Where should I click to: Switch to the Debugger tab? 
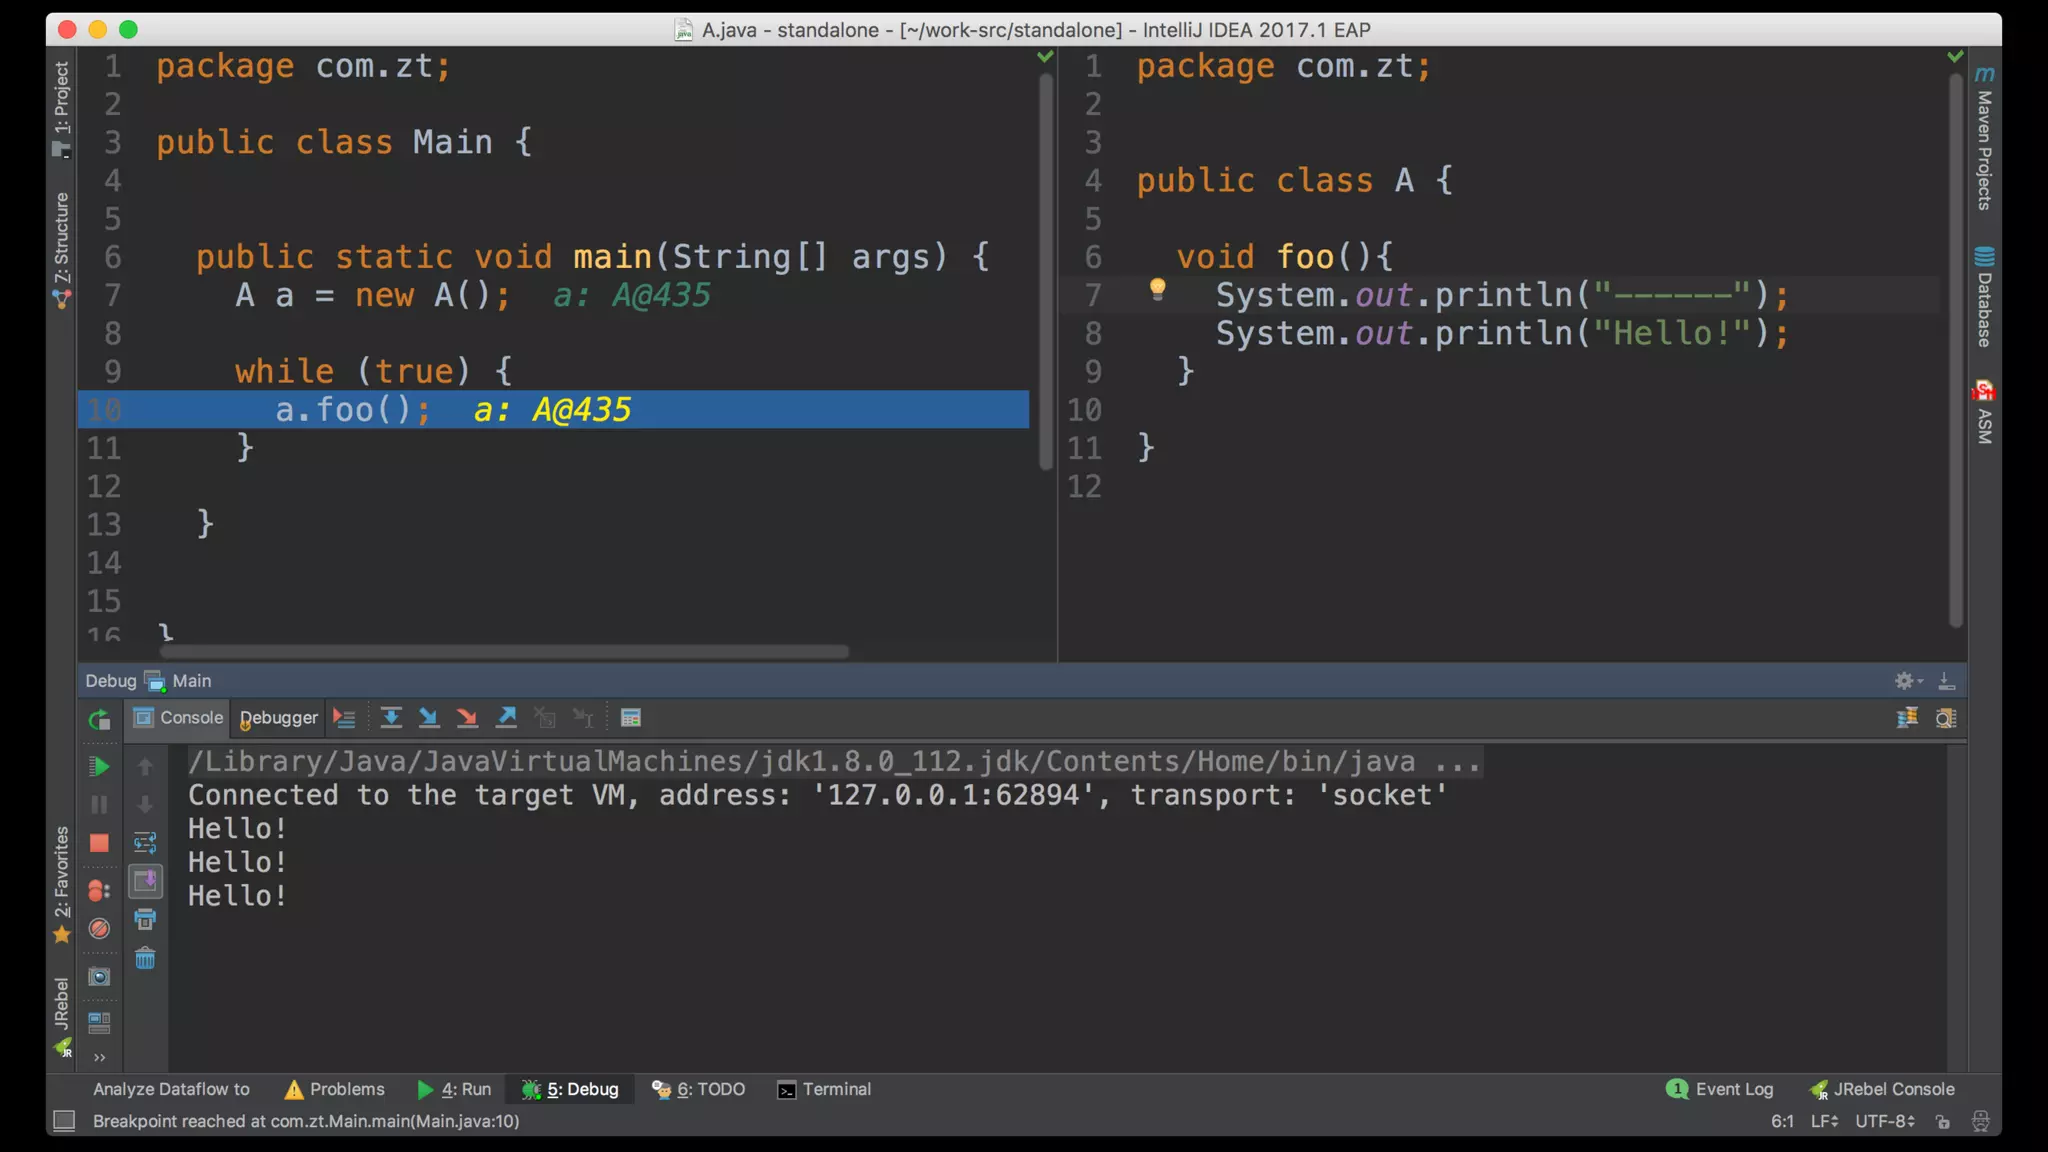tap(278, 718)
